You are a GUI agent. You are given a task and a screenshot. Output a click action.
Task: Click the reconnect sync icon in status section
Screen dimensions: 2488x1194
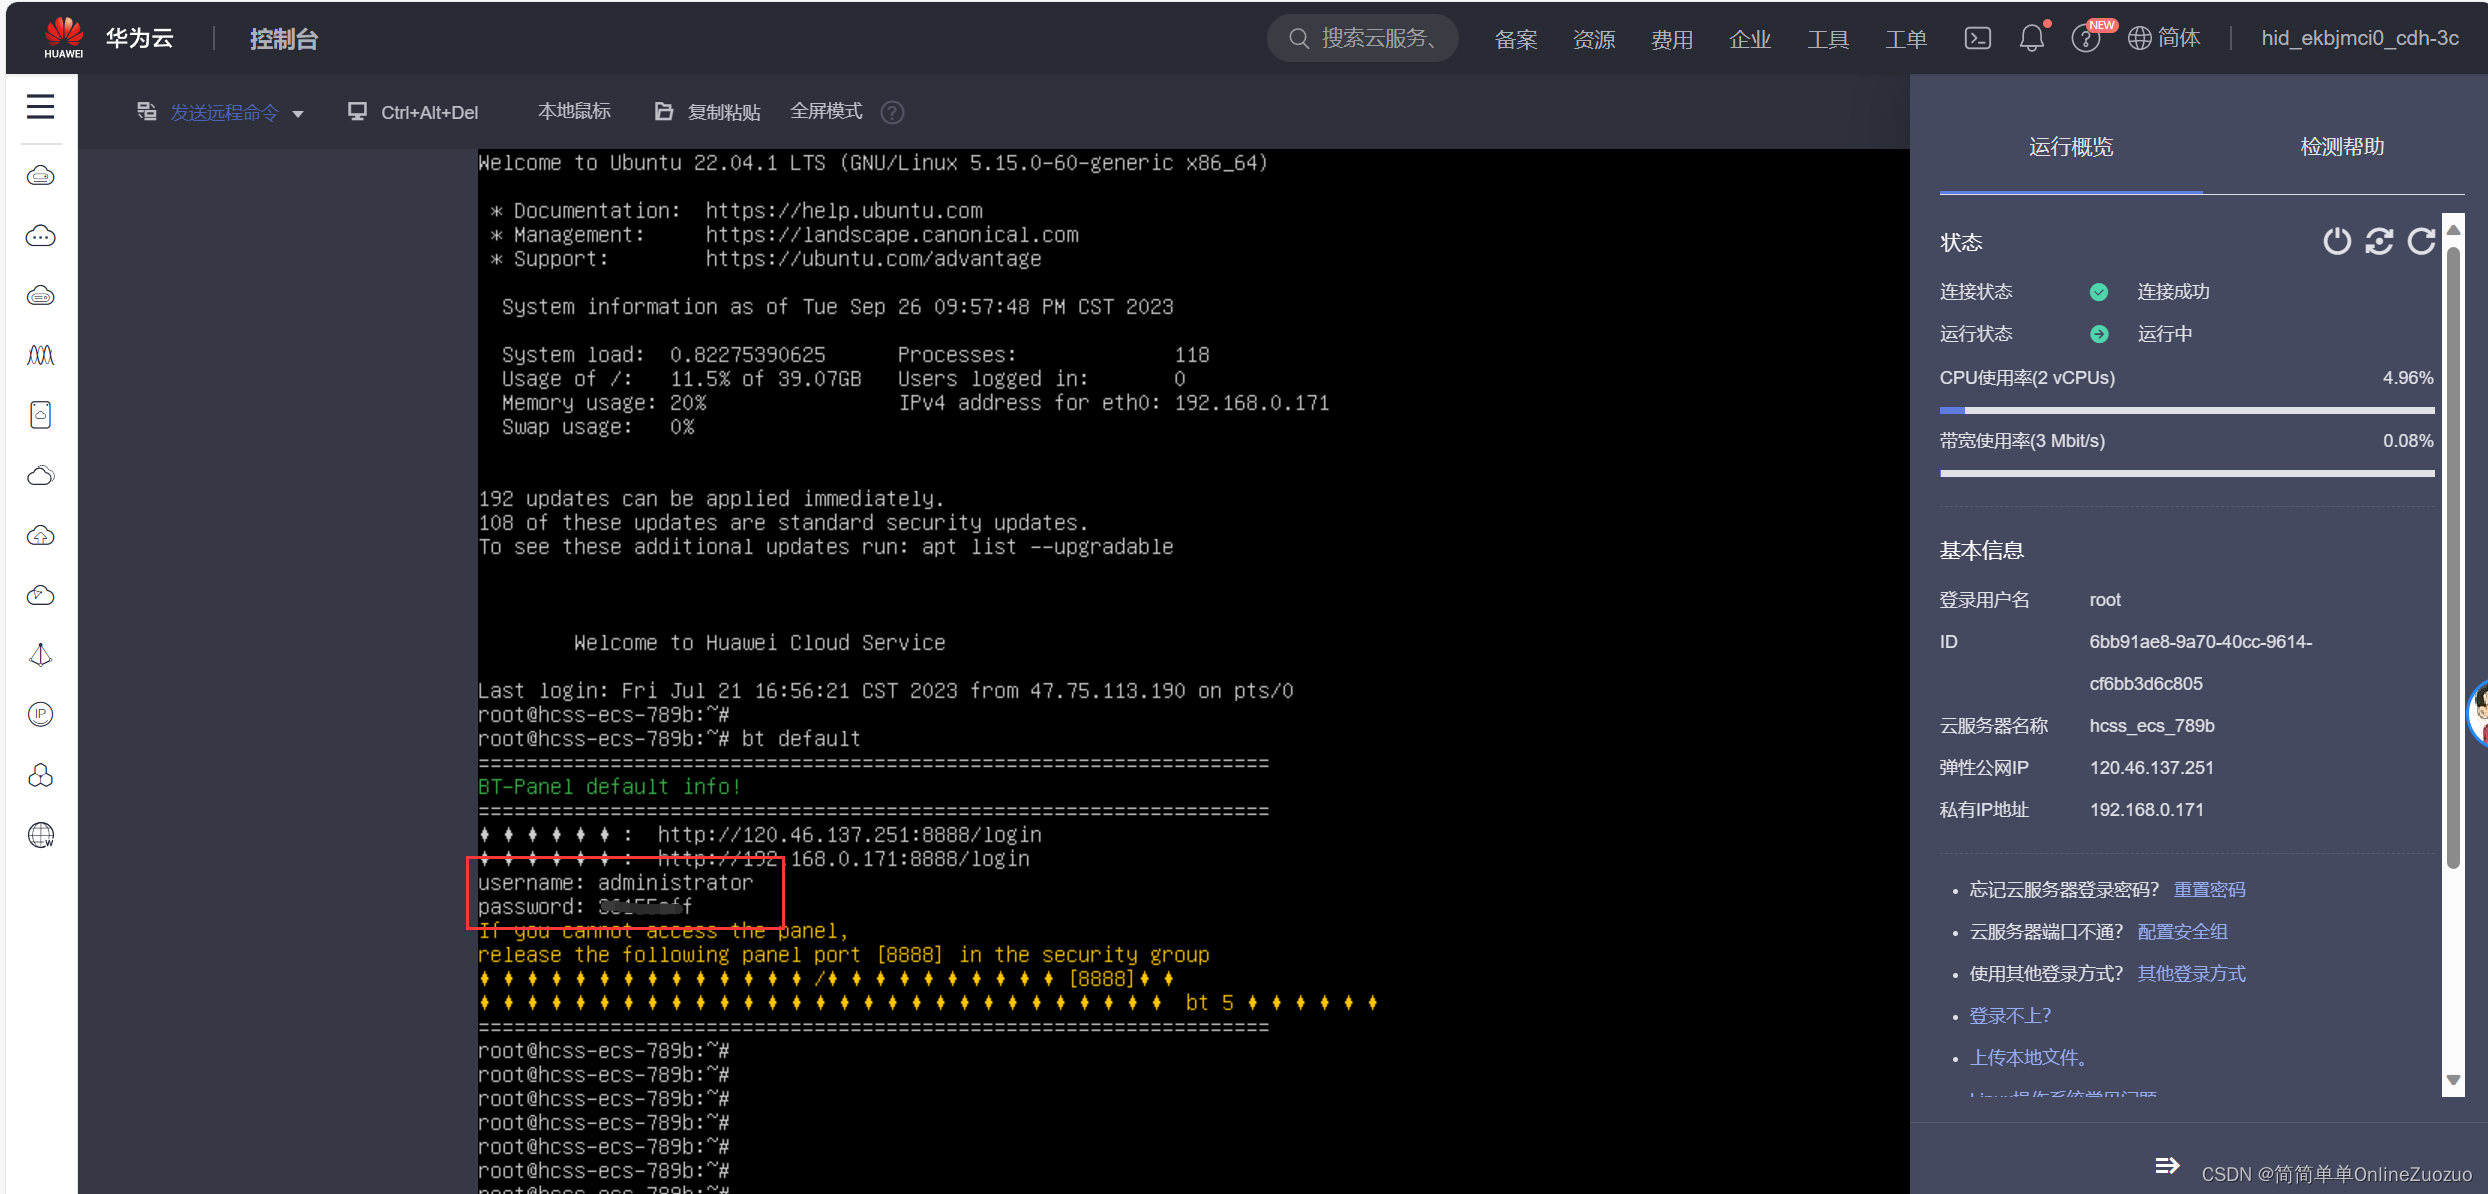[x=2379, y=241]
